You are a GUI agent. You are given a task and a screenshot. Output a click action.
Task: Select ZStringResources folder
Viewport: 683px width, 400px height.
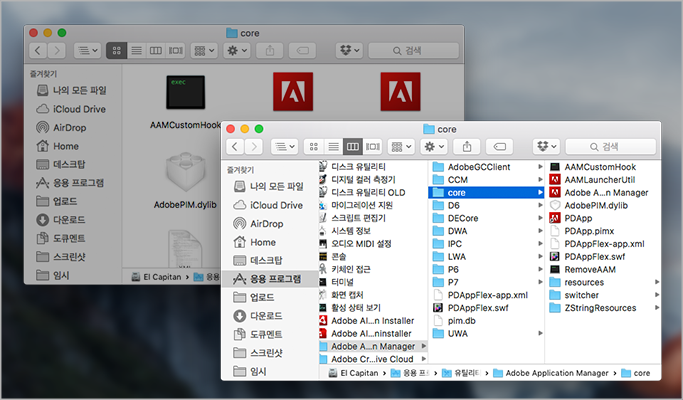tap(603, 308)
